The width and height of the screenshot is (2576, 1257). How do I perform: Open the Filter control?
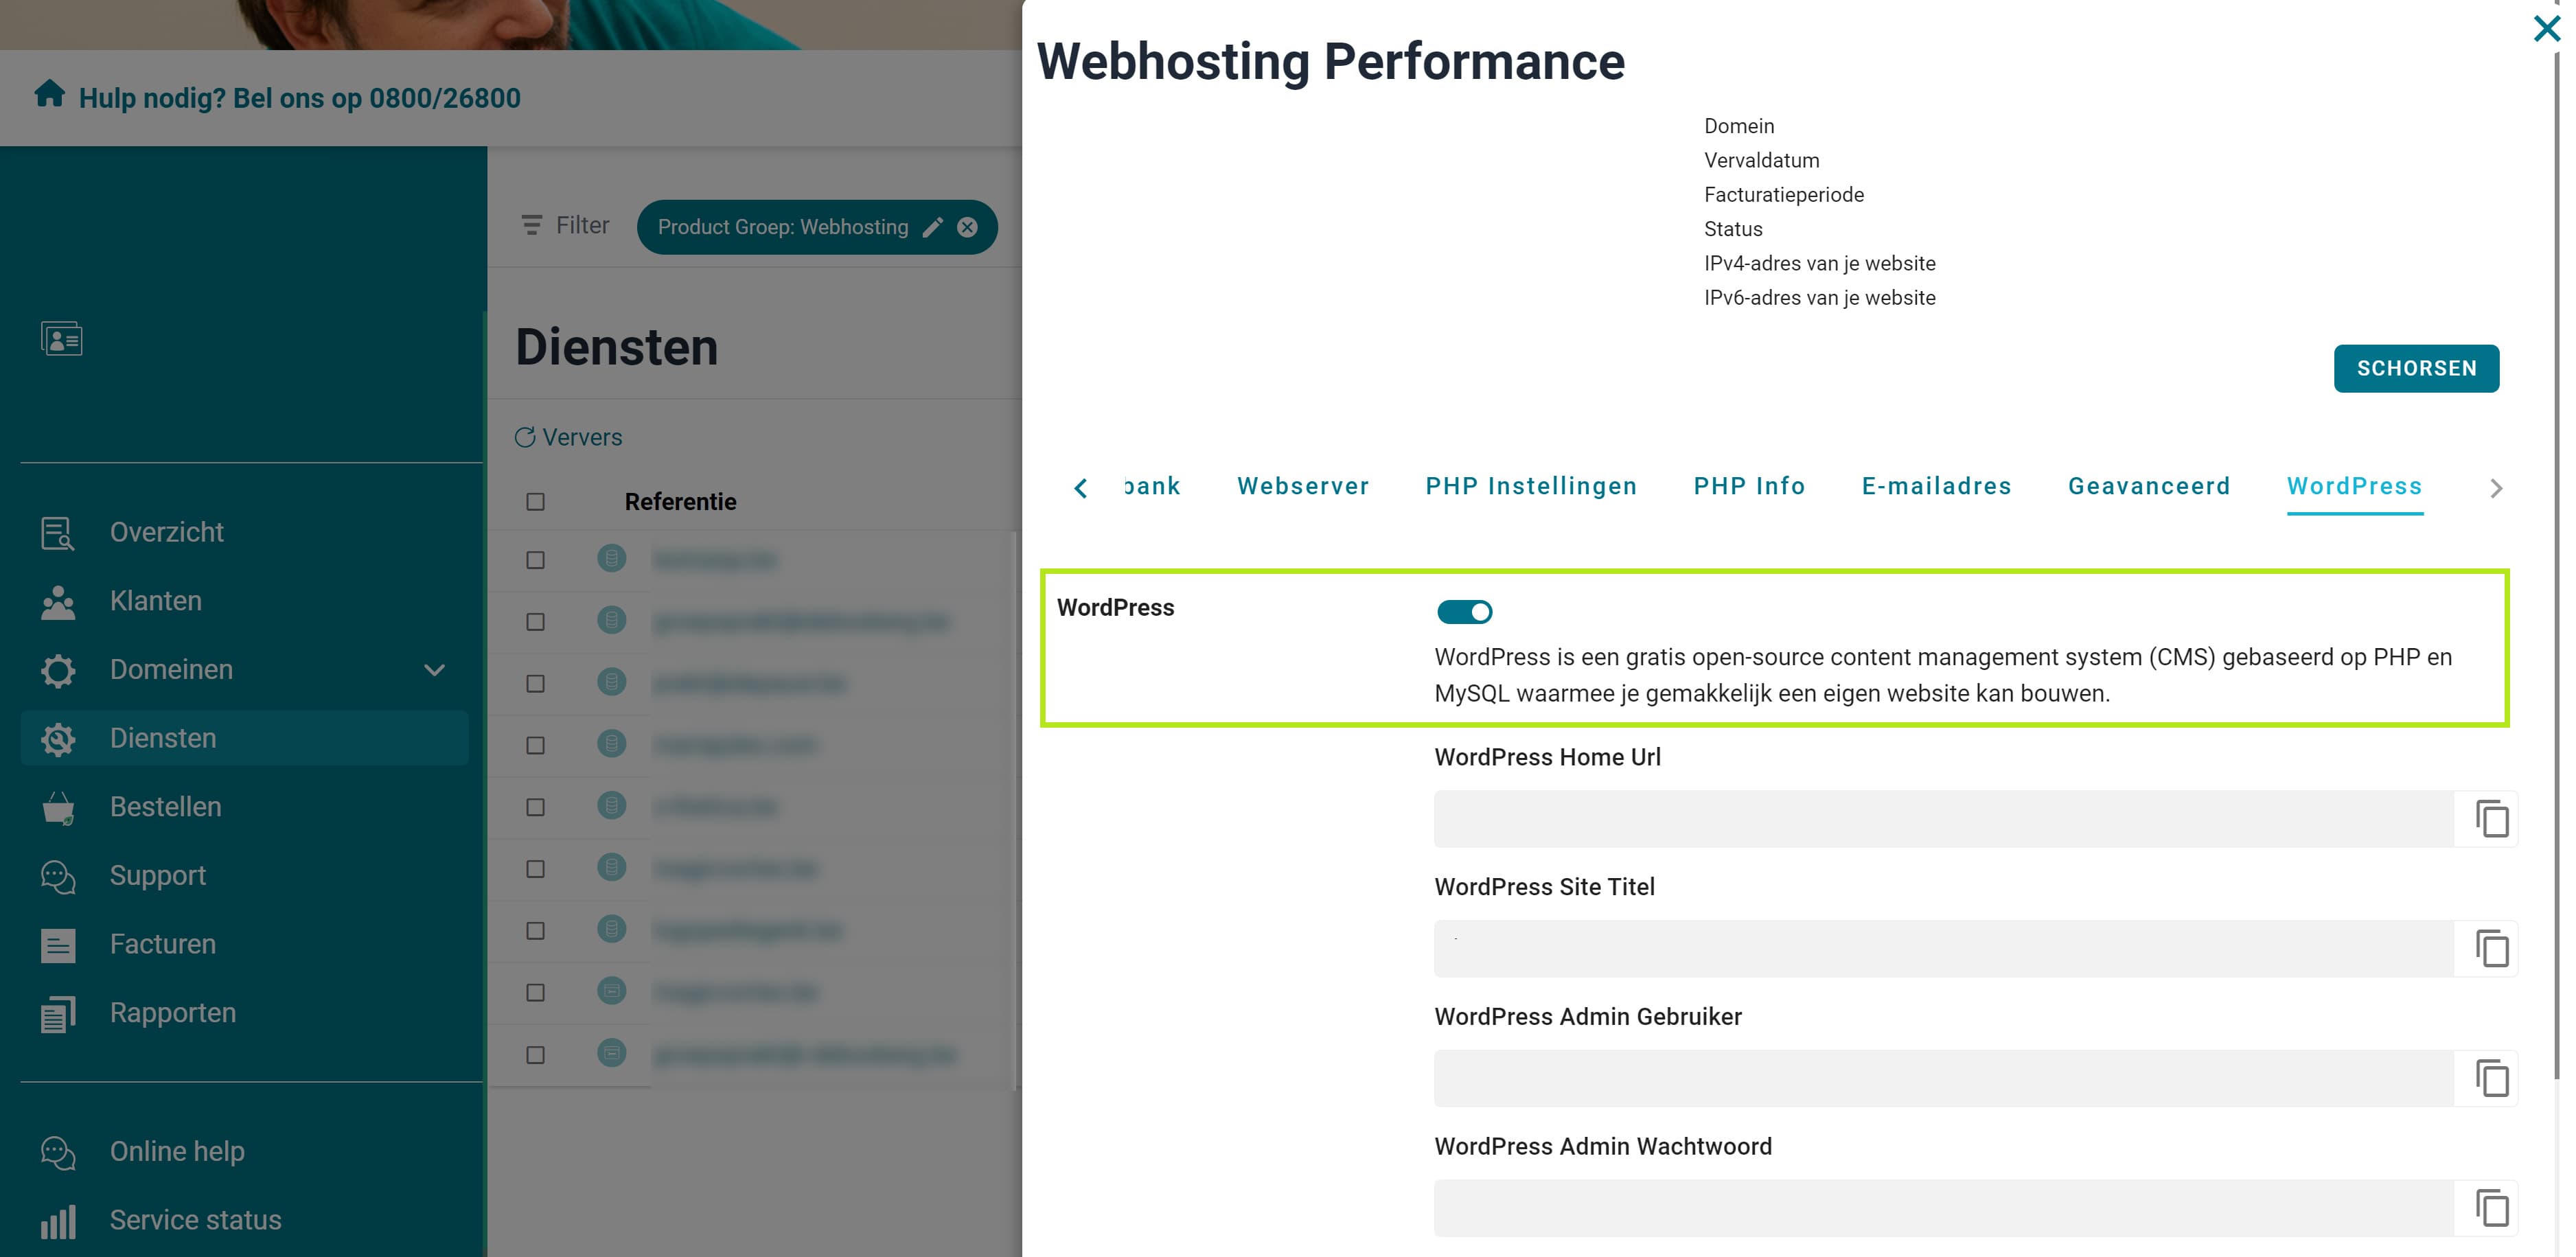click(565, 225)
